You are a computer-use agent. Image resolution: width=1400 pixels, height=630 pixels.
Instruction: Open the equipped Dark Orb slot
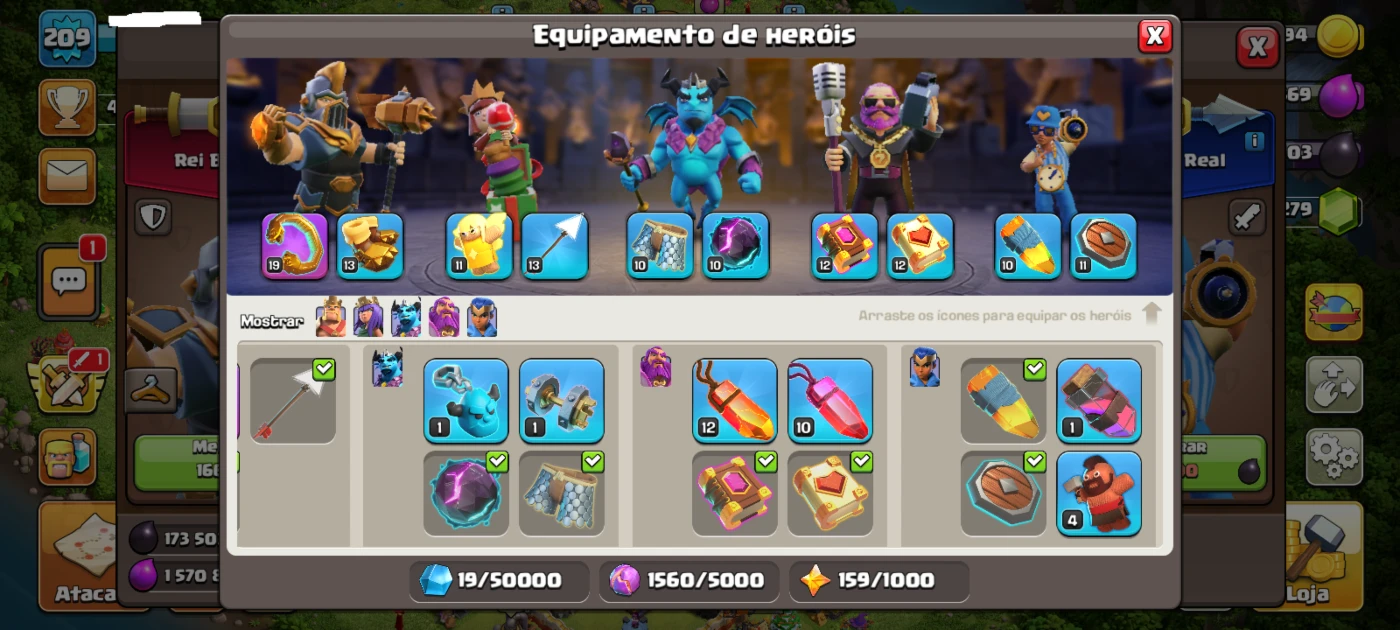click(x=736, y=245)
